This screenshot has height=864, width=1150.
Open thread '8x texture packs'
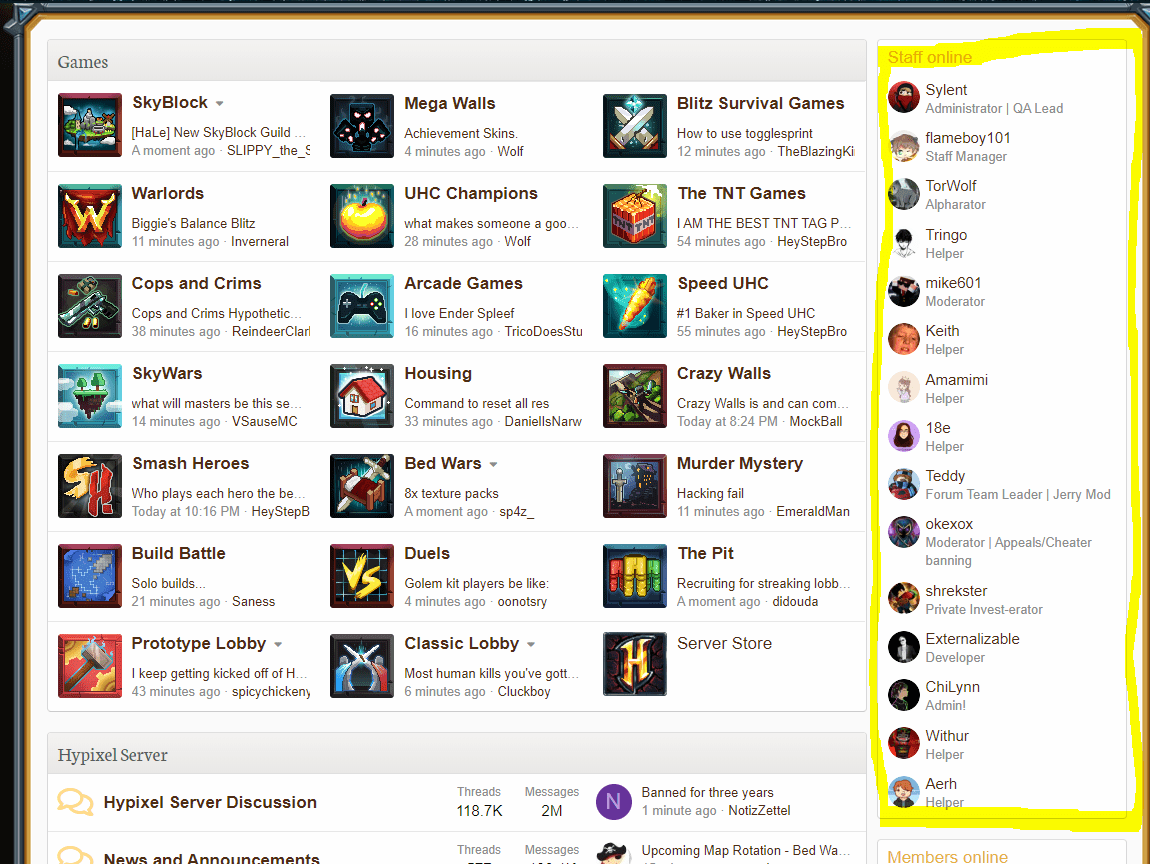pyautogui.click(x=451, y=494)
